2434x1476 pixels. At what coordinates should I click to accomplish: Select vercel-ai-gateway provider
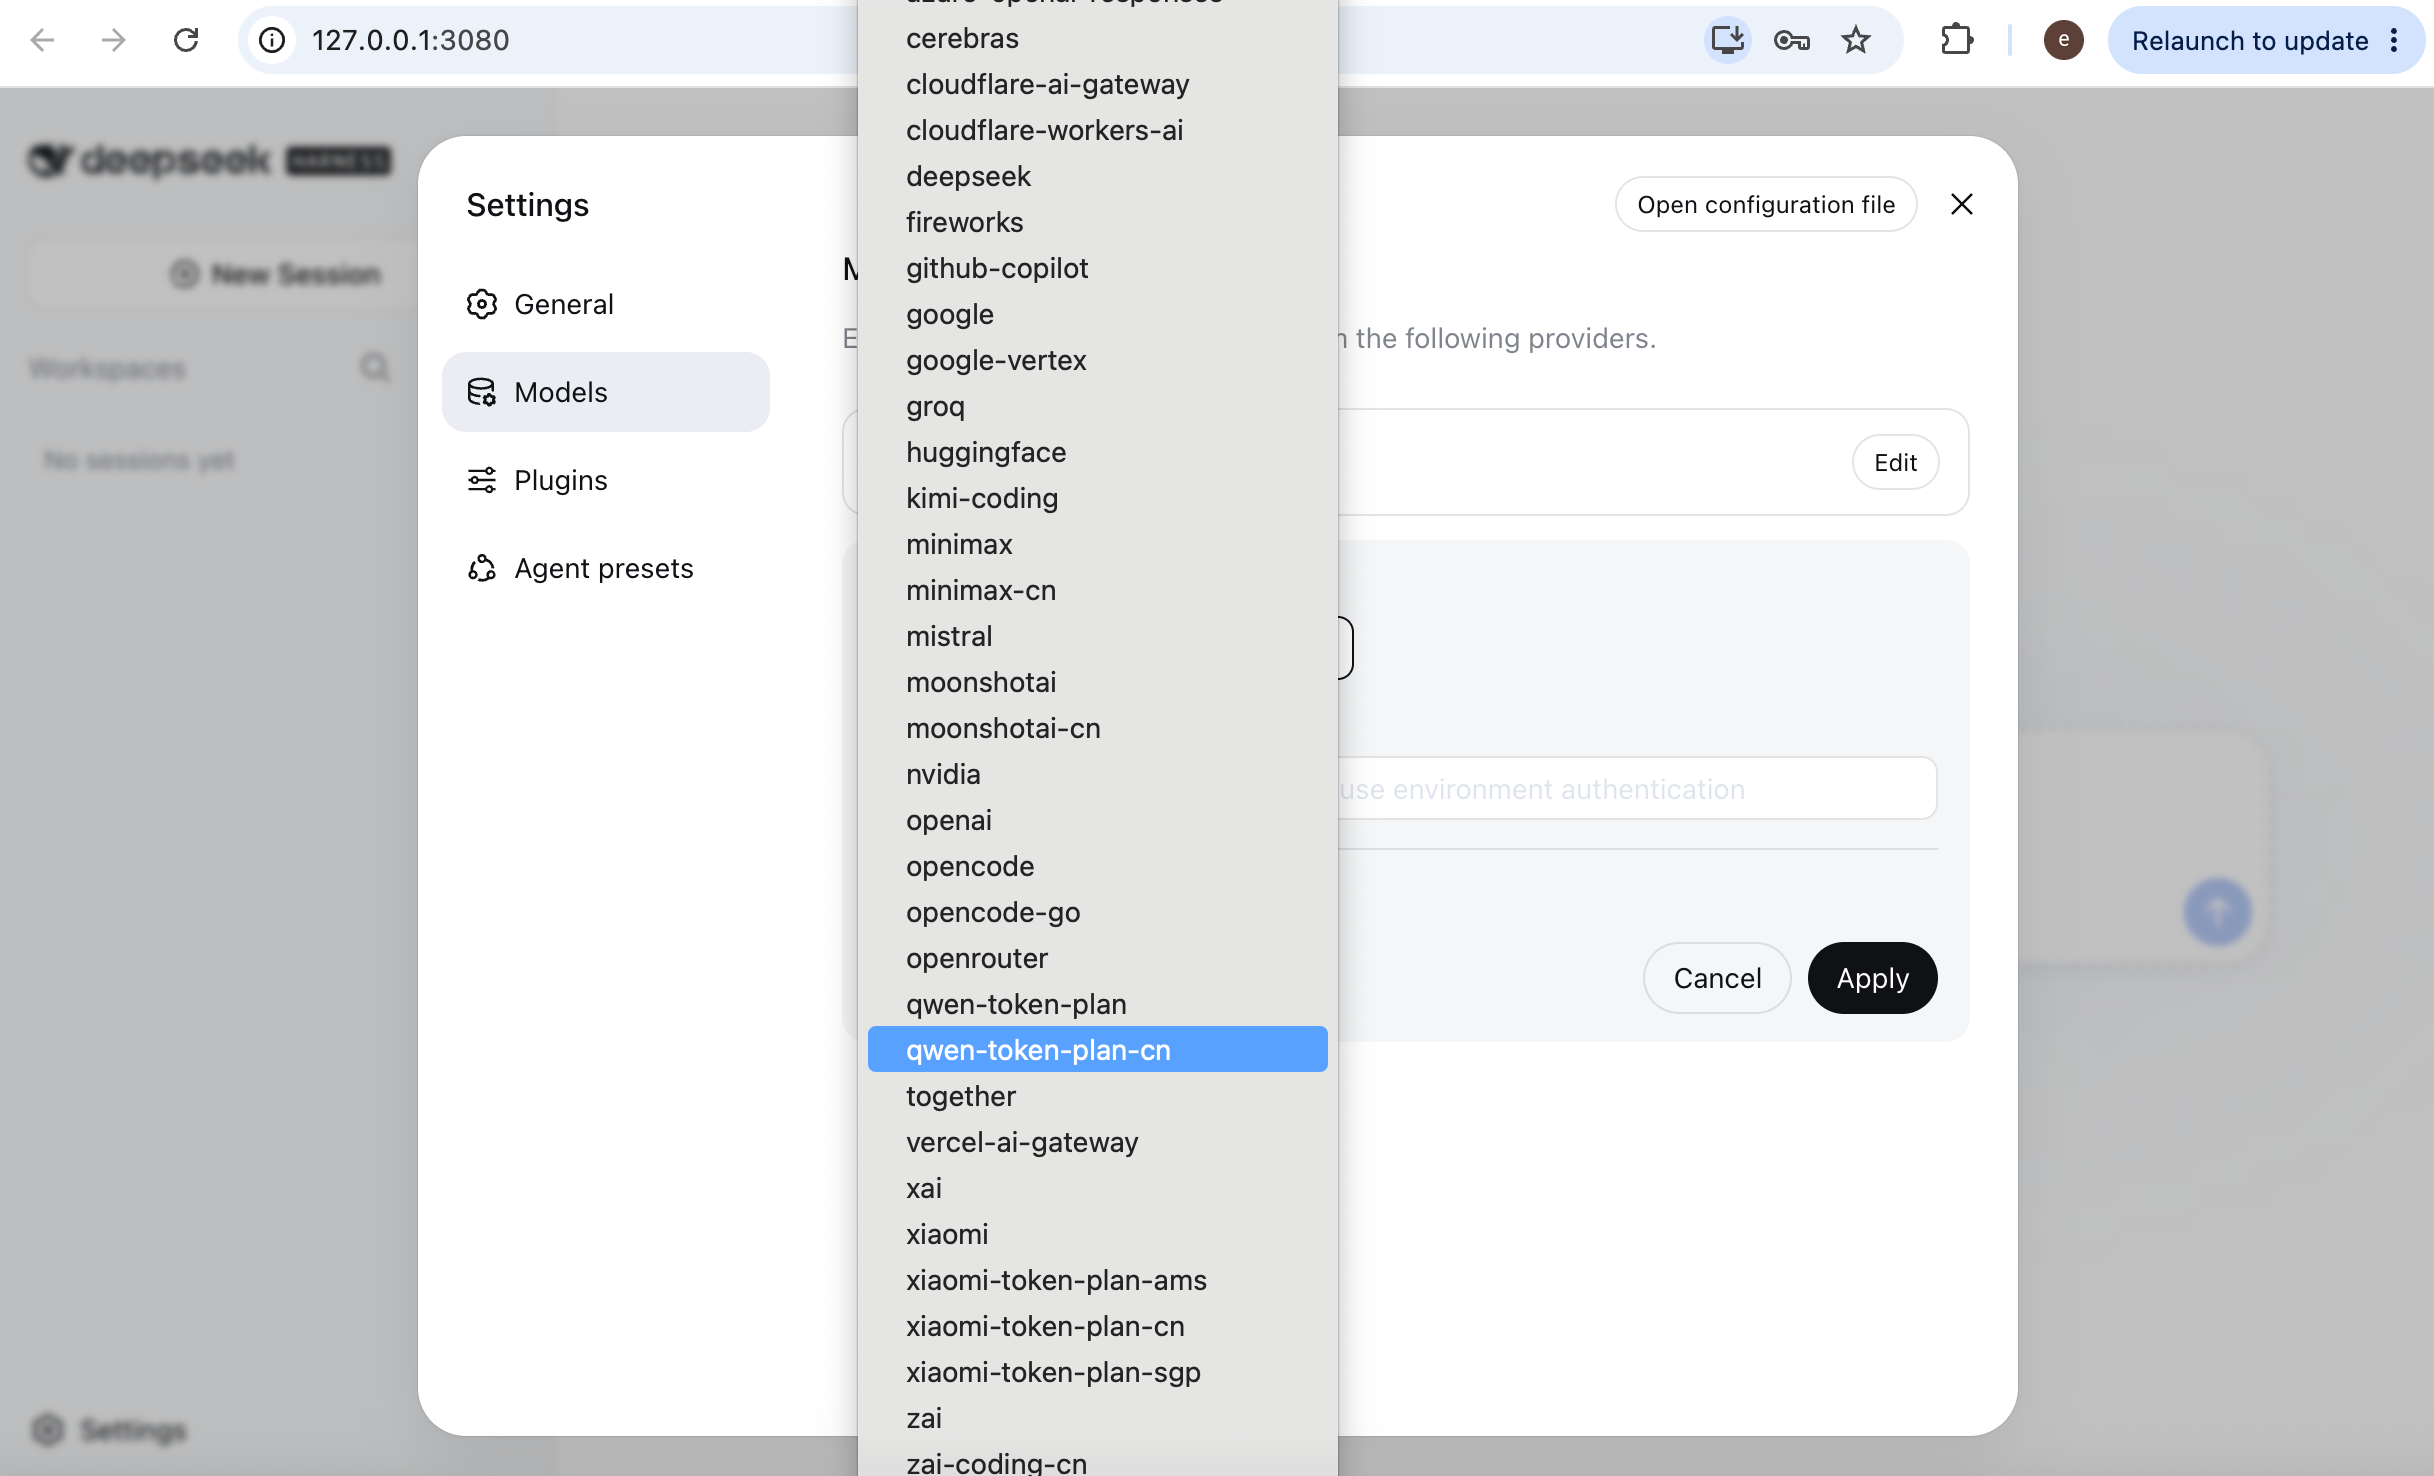point(1098,1142)
